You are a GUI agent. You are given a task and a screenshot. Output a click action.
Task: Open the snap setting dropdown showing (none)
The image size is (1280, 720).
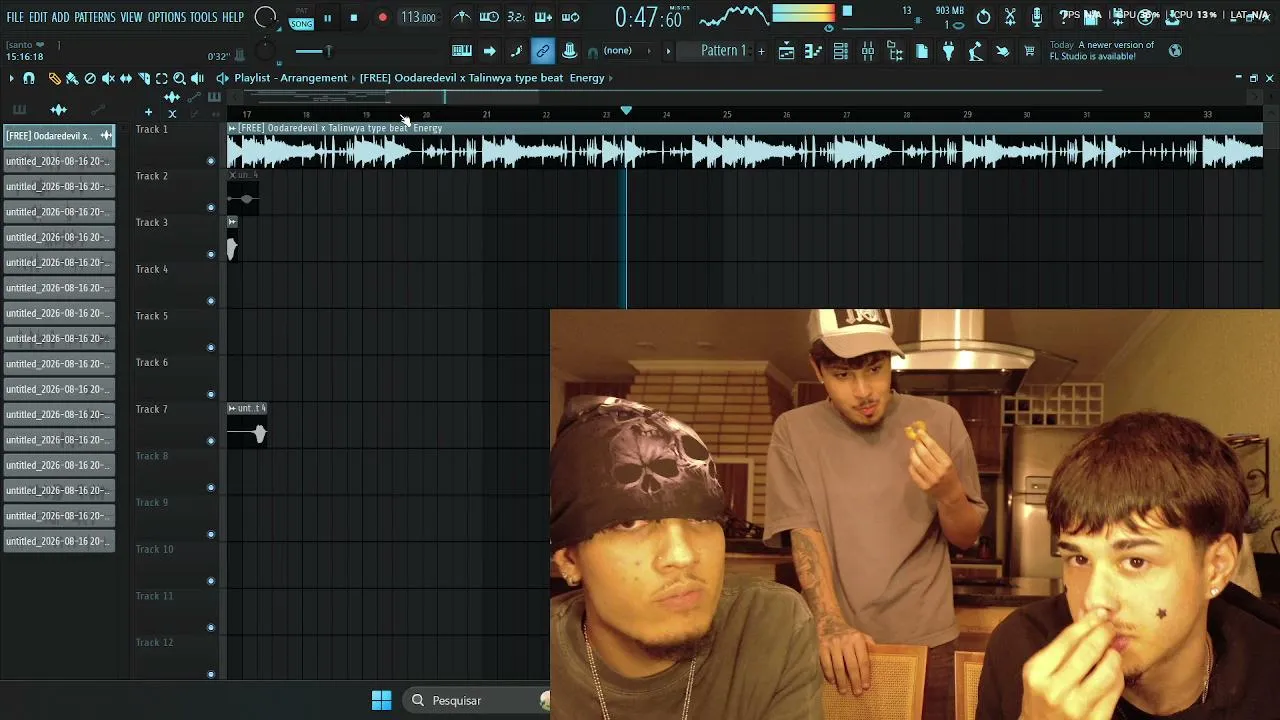pyautogui.click(x=626, y=51)
